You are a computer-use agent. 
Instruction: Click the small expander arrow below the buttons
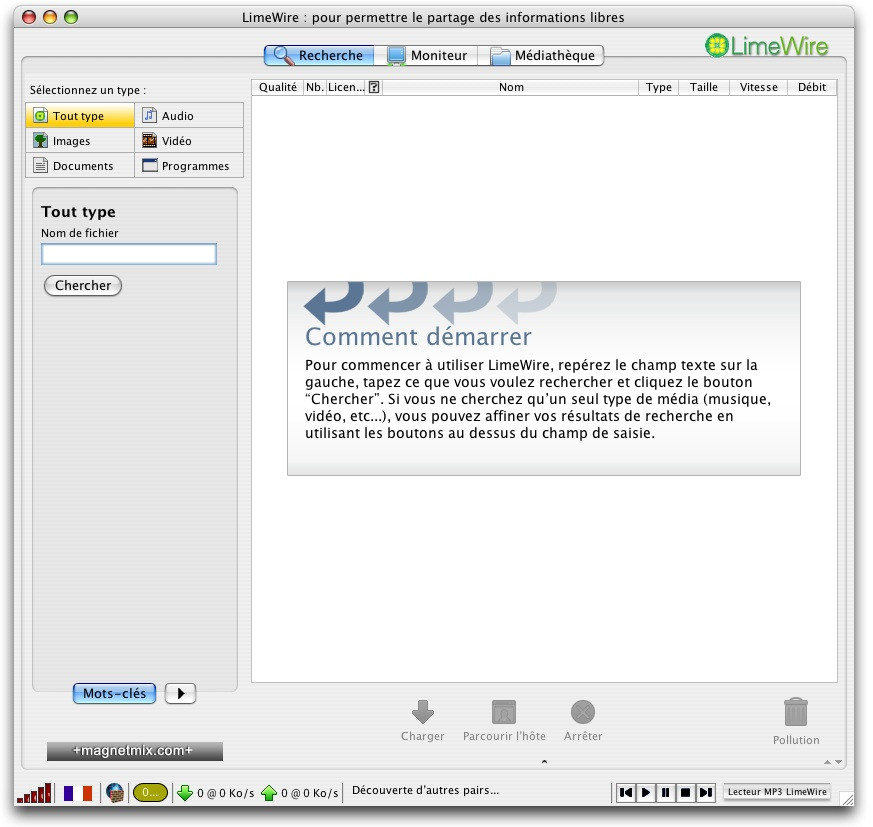pos(545,761)
